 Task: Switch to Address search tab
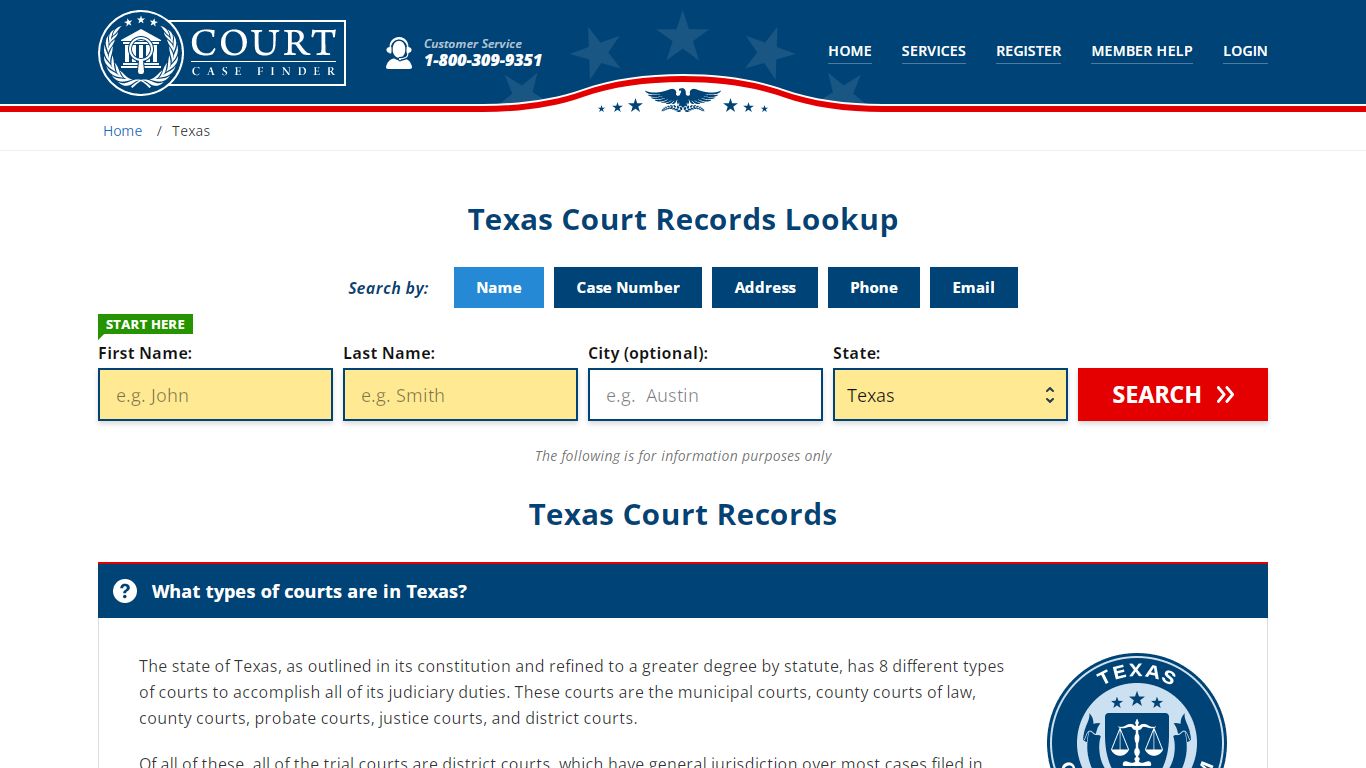coord(765,287)
